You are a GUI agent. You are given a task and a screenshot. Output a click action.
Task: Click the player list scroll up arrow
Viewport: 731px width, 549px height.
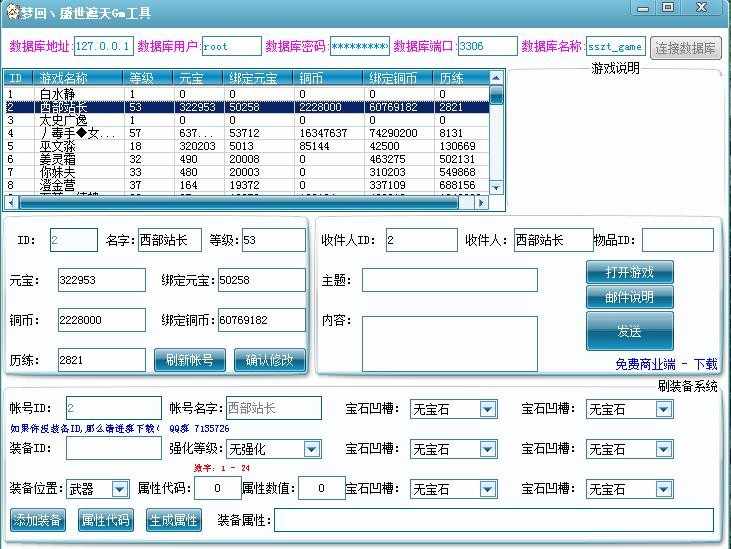click(496, 77)
